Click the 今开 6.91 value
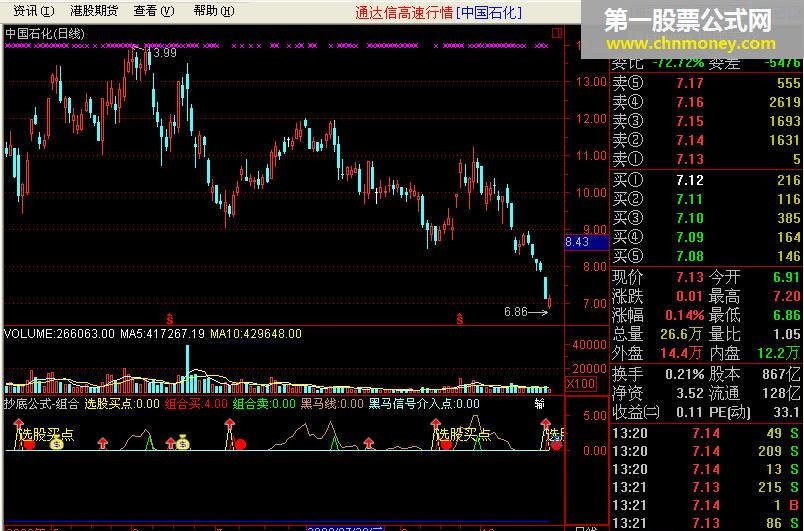 787,277
